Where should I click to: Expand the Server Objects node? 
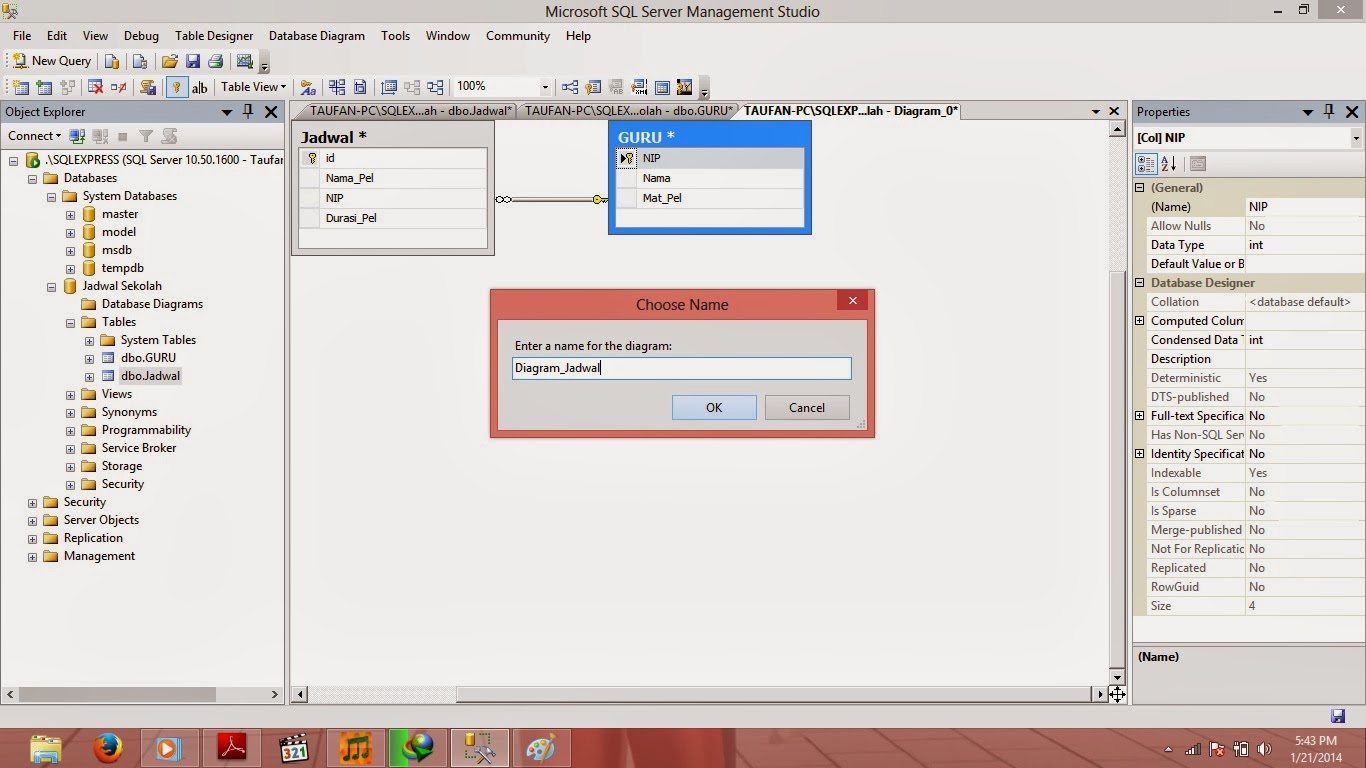[x=33, y=521]
